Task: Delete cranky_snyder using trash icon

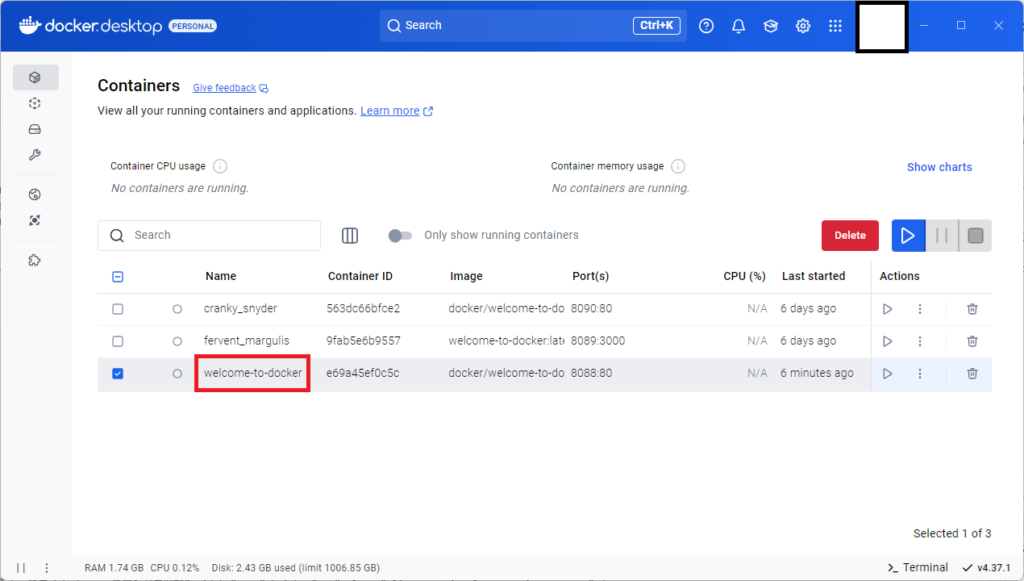Action: click(x=972, y=309)
